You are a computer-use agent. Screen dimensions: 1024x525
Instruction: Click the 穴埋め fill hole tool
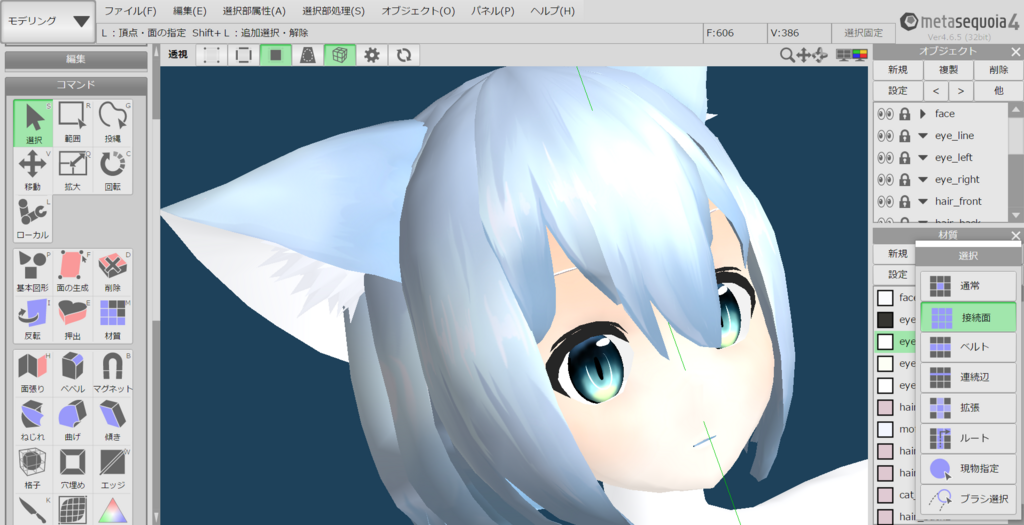[72, 469]
